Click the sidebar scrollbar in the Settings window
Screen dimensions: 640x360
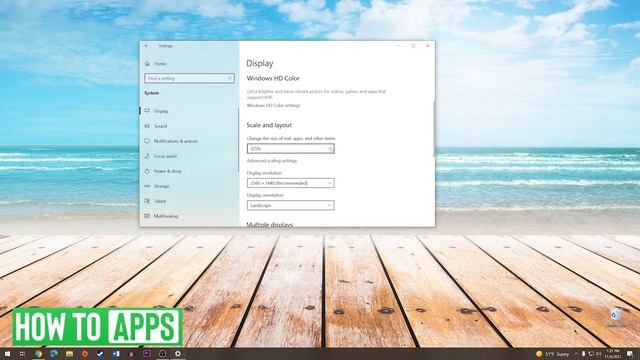point(238,140)
